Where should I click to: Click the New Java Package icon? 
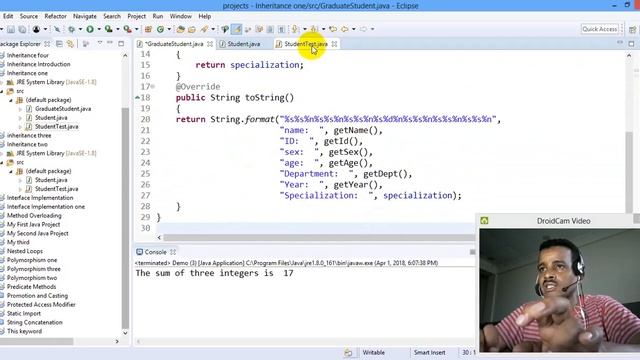click(x=148, y=29)
